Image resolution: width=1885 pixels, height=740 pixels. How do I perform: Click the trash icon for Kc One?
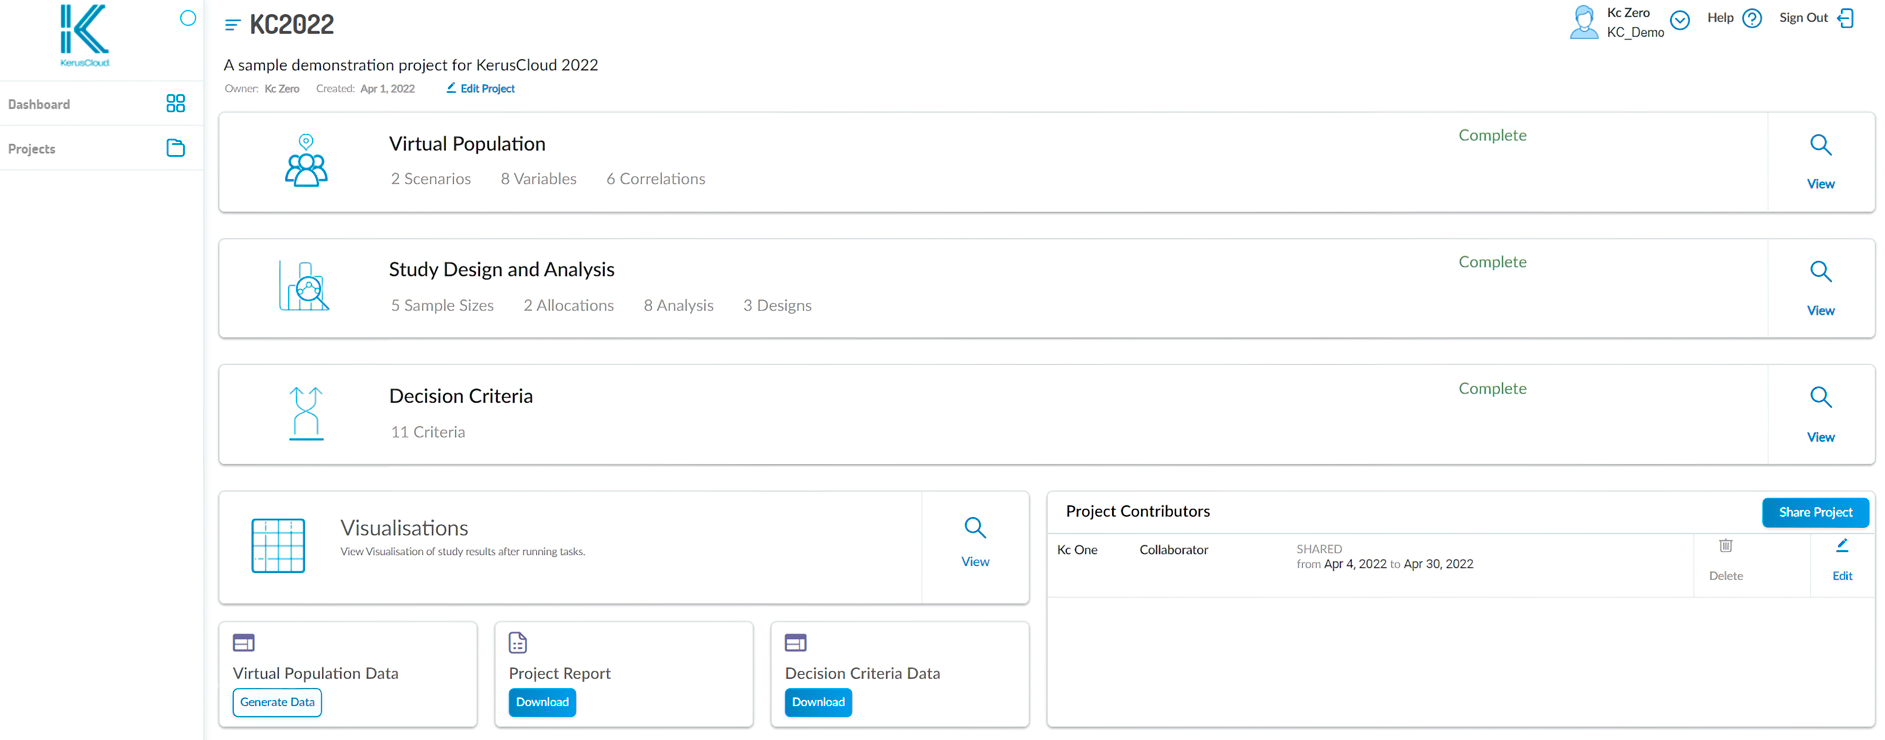[1726, 546]
